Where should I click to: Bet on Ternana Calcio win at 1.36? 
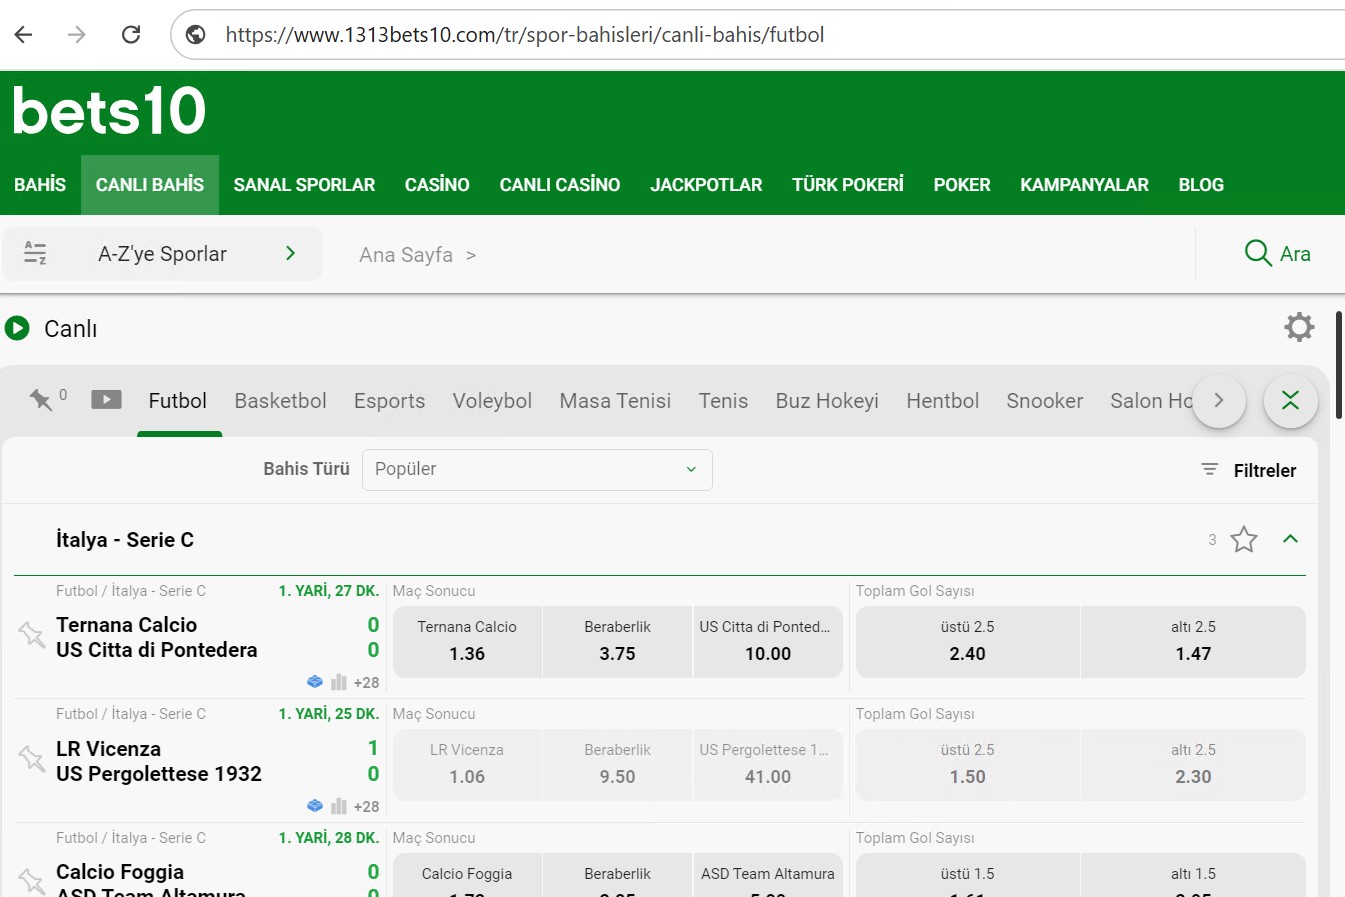click(467, 642)
